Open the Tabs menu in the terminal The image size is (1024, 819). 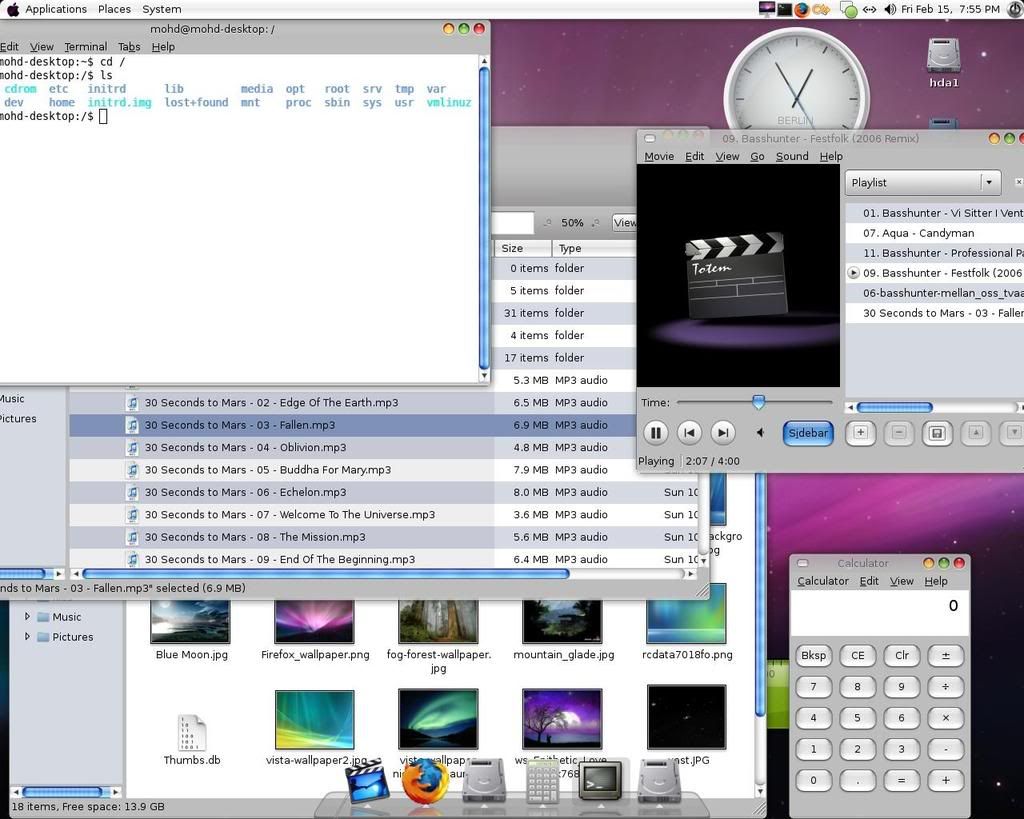(x=129, y=46)
